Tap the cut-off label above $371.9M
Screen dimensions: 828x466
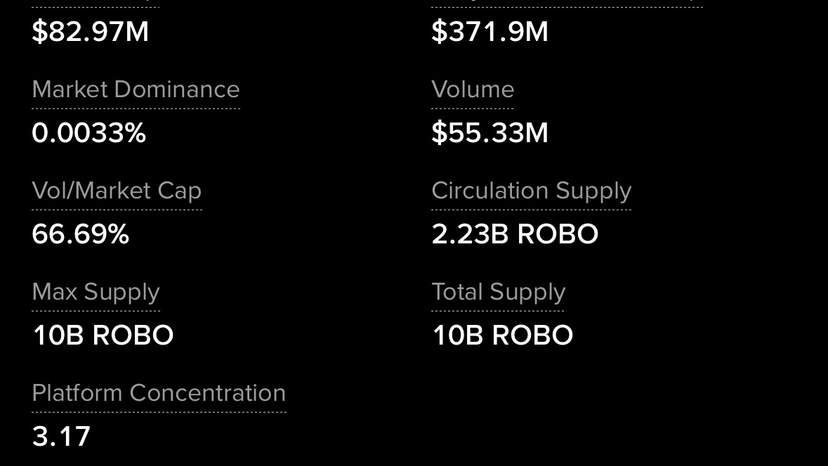(x=566, y=5)
